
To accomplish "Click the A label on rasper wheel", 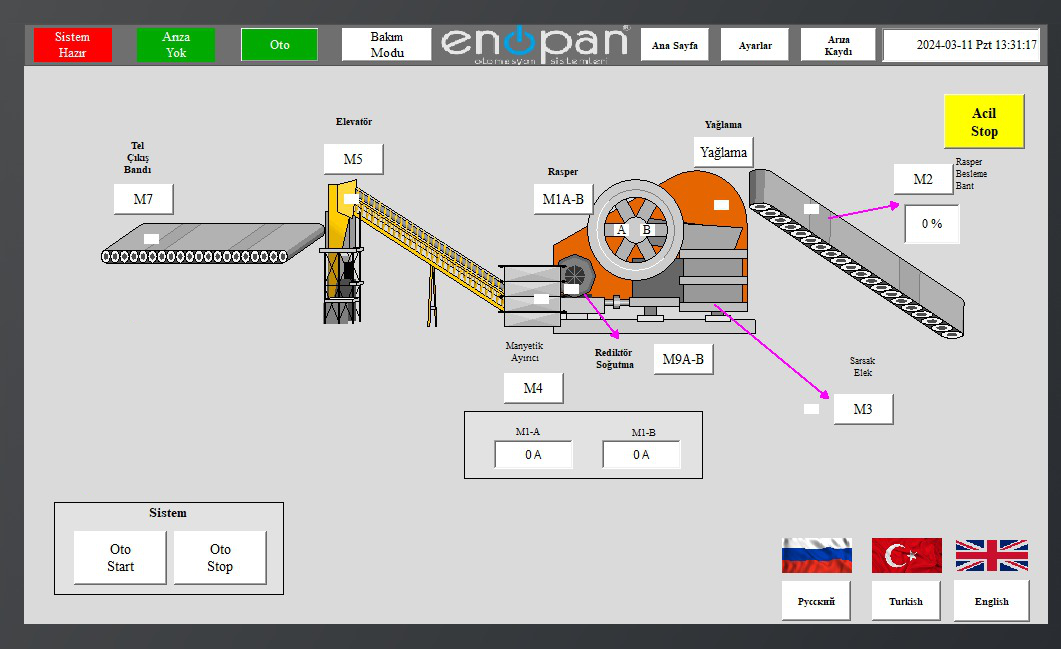I will 620,230.
